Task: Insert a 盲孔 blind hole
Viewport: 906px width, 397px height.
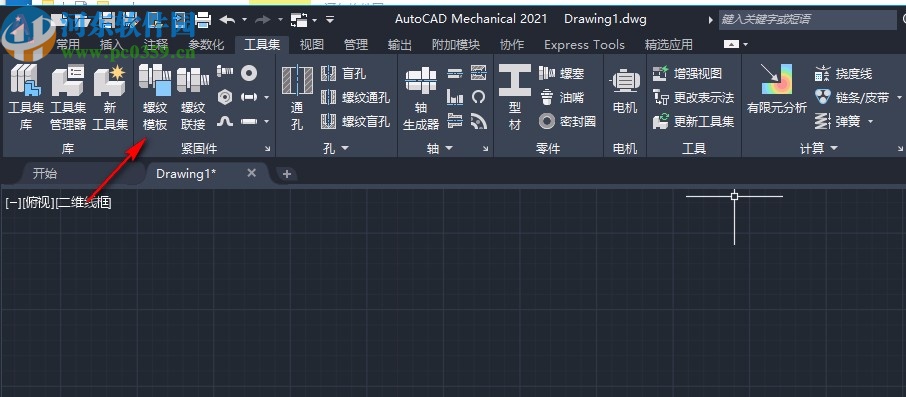Action: [x=344, y=73]
